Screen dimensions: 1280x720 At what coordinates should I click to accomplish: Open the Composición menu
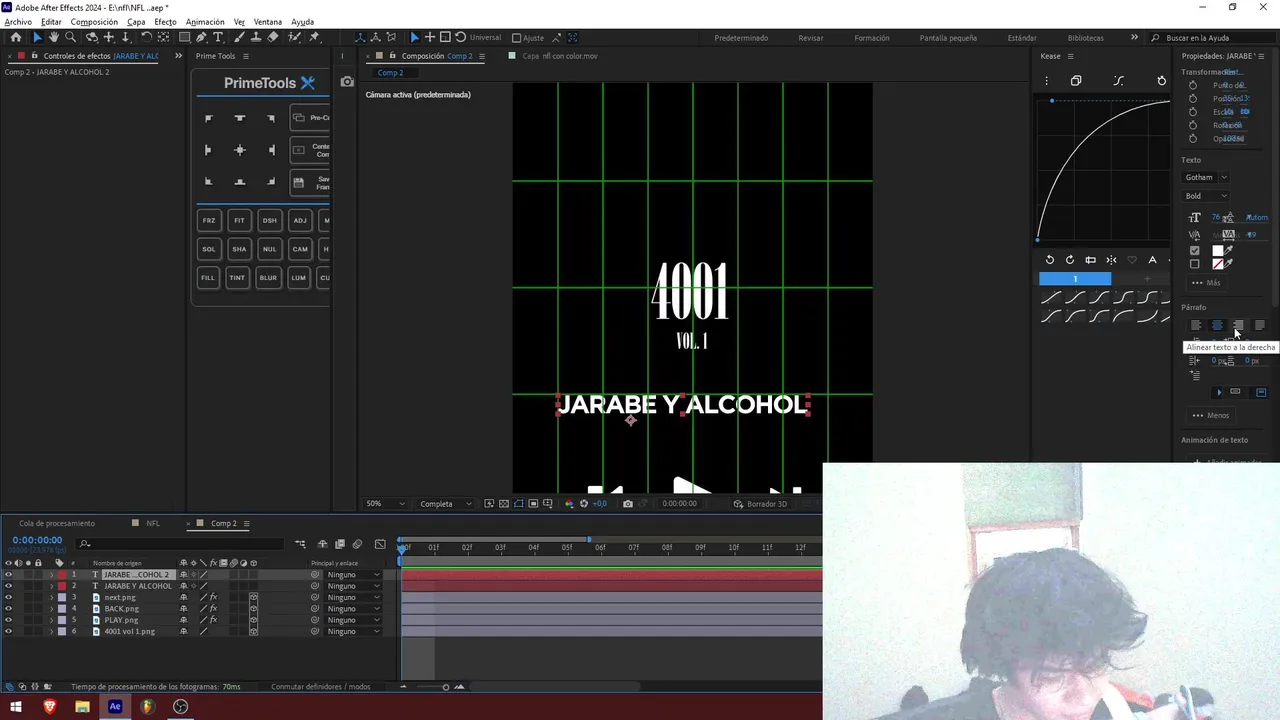[x=94, y=22]
